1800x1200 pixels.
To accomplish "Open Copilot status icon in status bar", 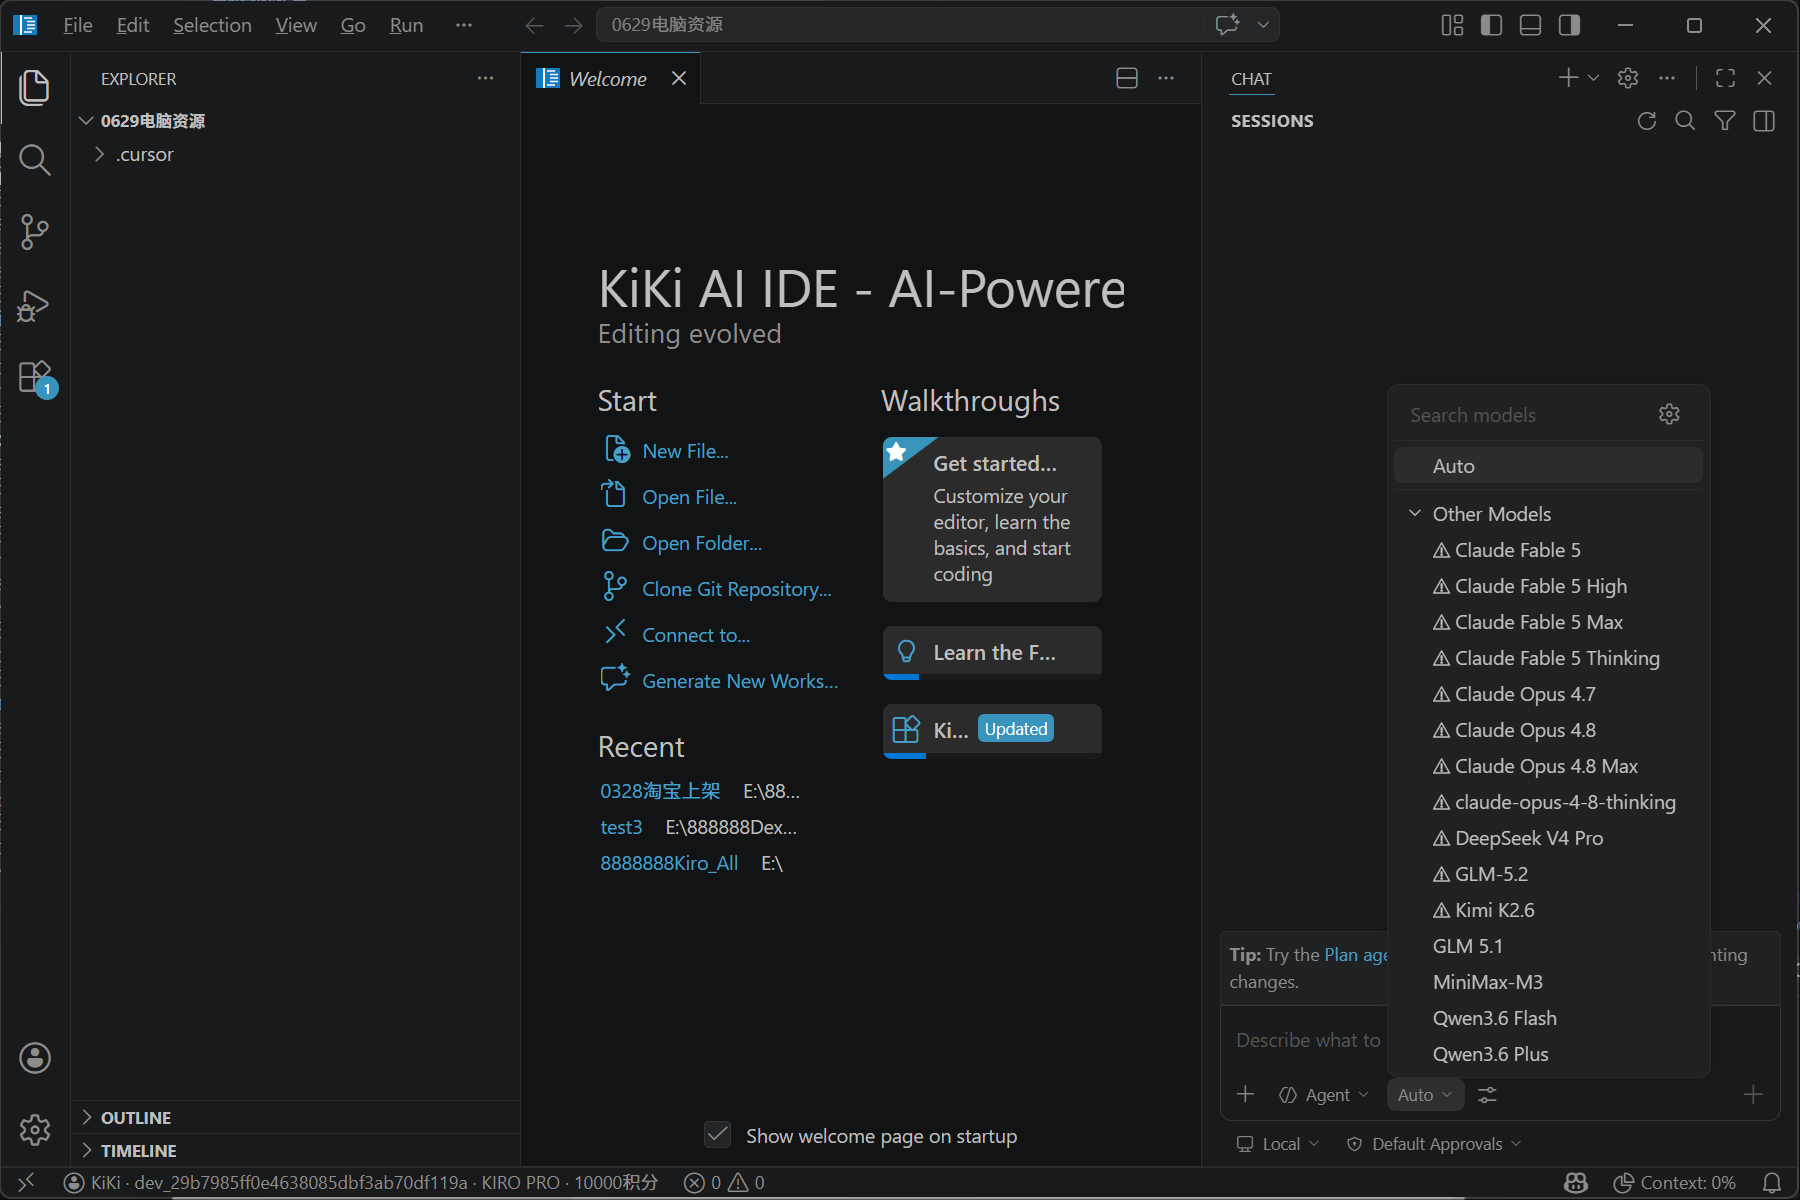I will click(x=1576, y=1183).
